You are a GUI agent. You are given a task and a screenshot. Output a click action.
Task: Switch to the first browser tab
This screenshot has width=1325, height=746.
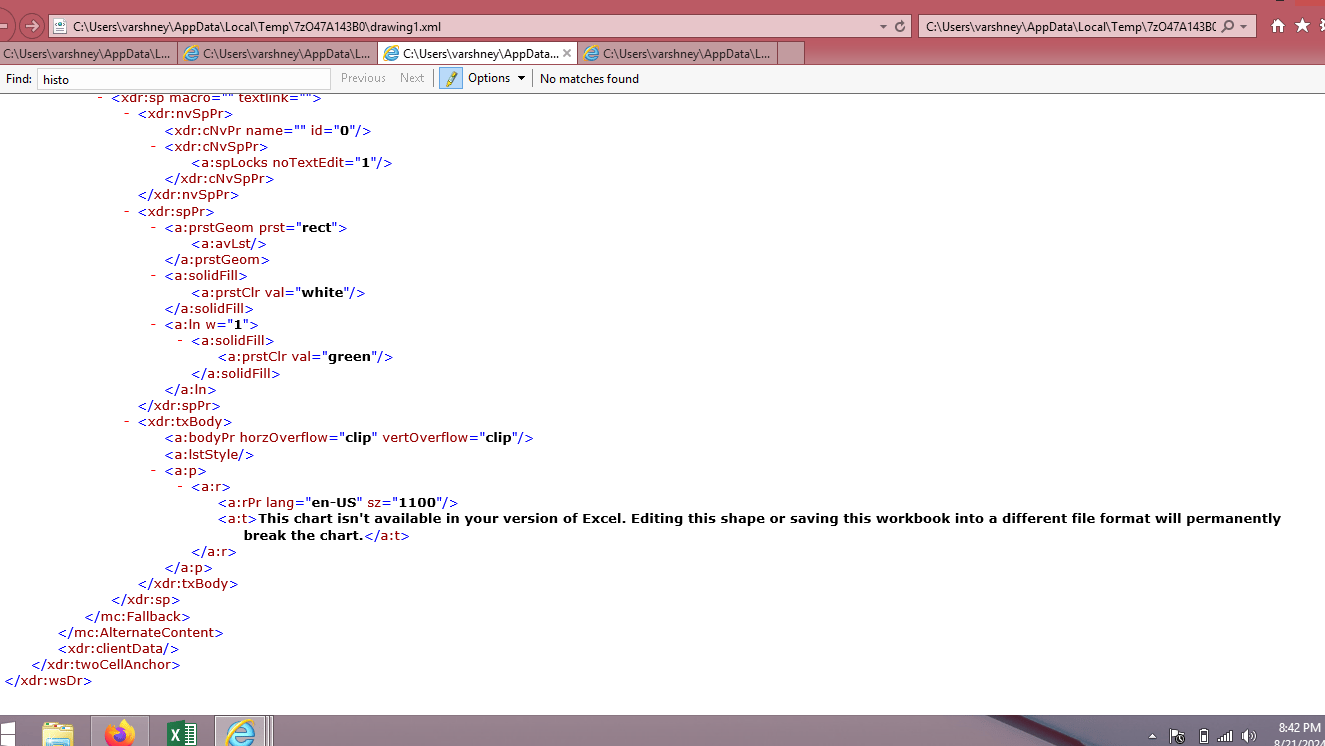click(89, 54)
